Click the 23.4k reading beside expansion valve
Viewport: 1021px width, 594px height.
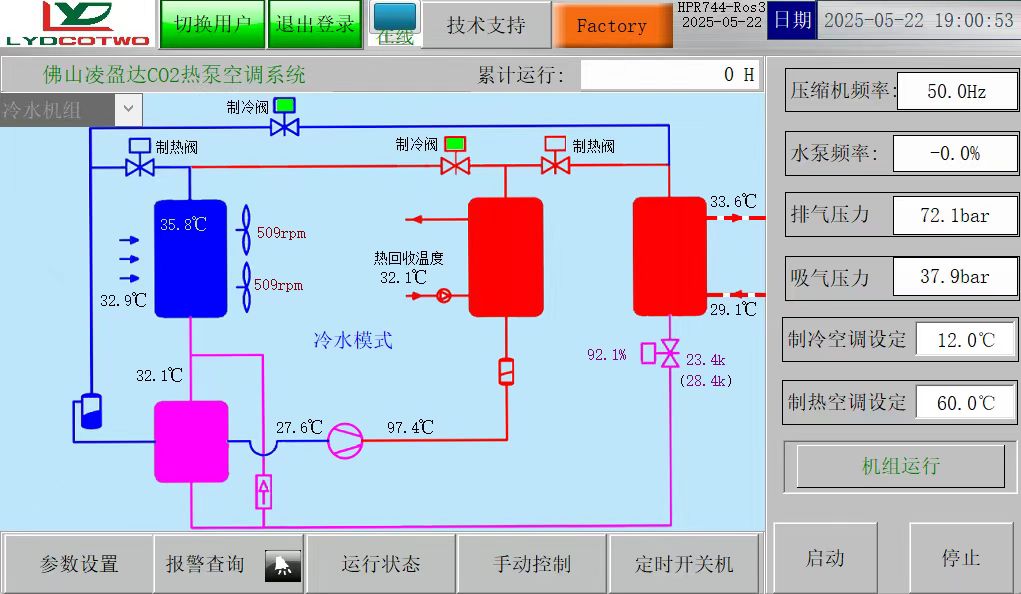pyautogui.click(x=706, y=360)
